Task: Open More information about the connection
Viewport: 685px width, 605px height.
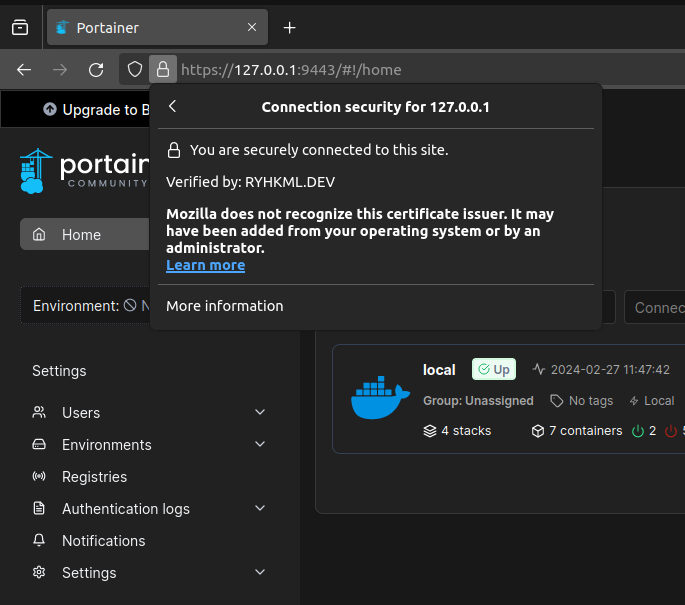Action: pos(225,306)
